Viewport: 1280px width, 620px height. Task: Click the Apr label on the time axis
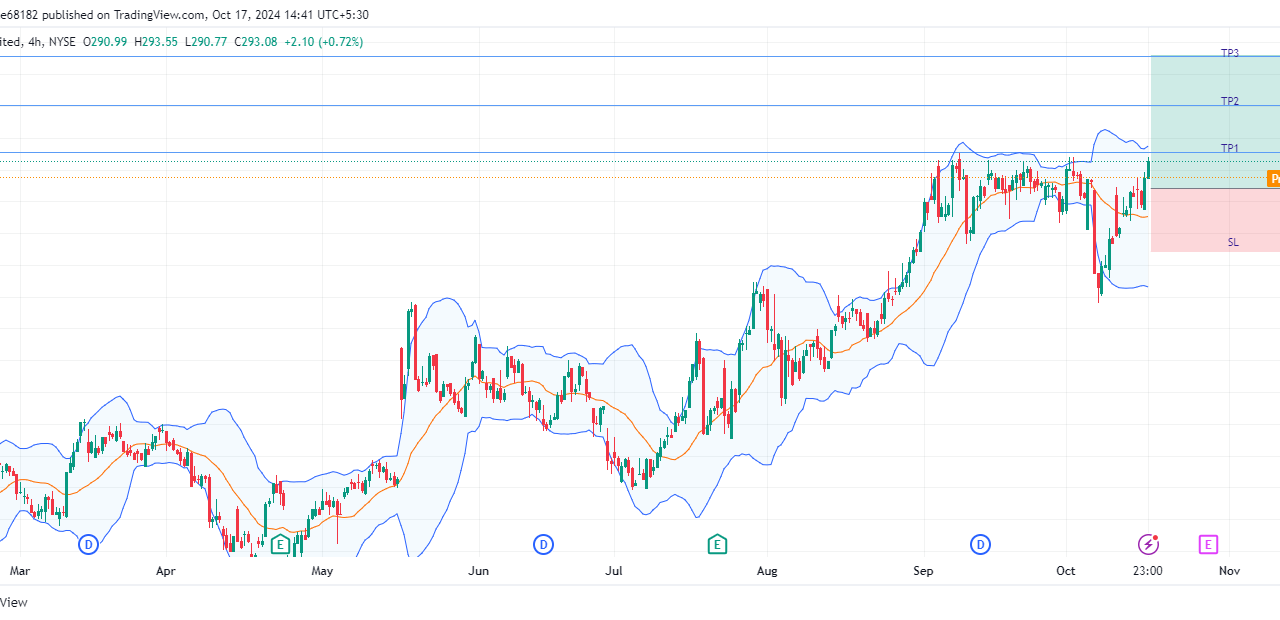166,571
